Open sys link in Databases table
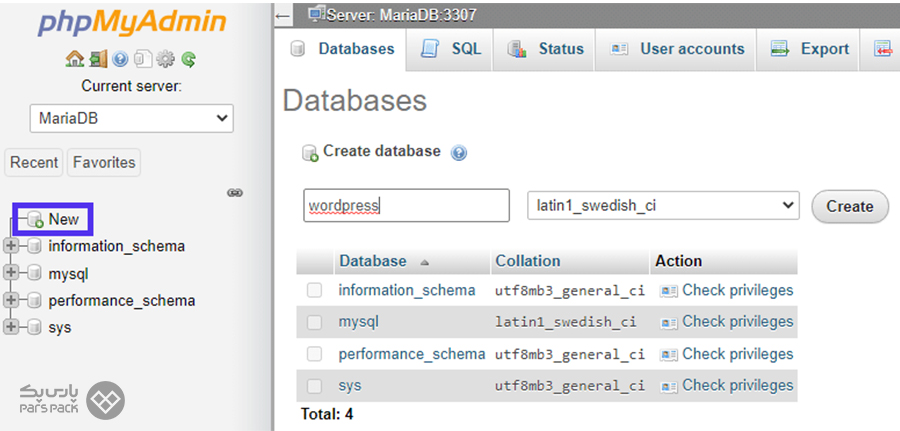Image resolution: width=900 pixels, height=431 pixels. coord(350,386)
